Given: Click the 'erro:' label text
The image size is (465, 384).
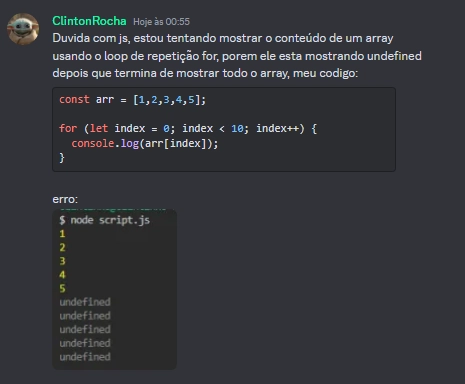Looking at the screenshot, I should coord(65,199).
